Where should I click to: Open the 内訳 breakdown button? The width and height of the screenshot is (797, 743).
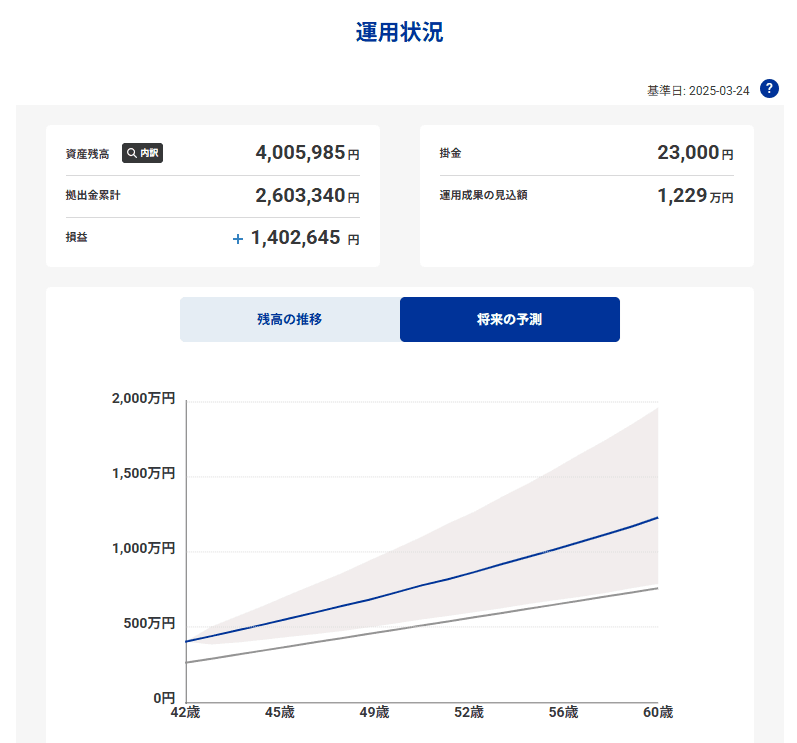[142, 153]
